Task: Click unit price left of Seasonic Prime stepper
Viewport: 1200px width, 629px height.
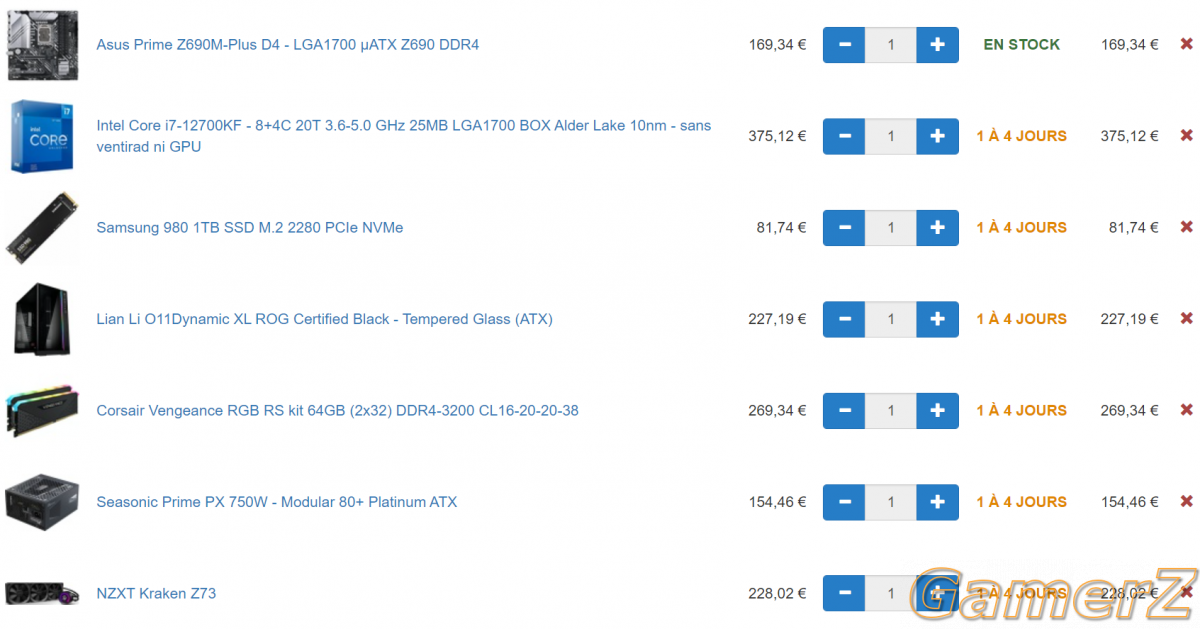Action: pyautogui.click(x=777, y=502)
